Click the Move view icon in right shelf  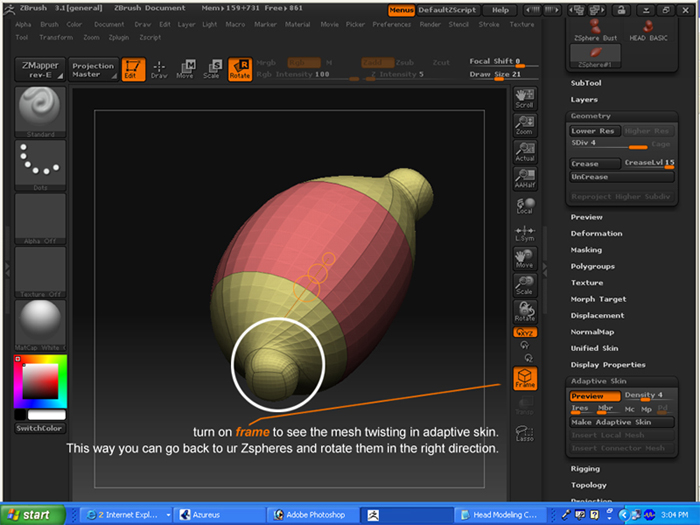525,259
